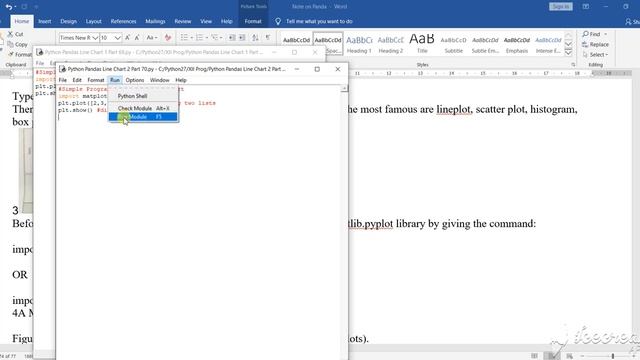Maximize the front IDLE editor window
The width and height of the screenshot is (640, 360).
317,69
